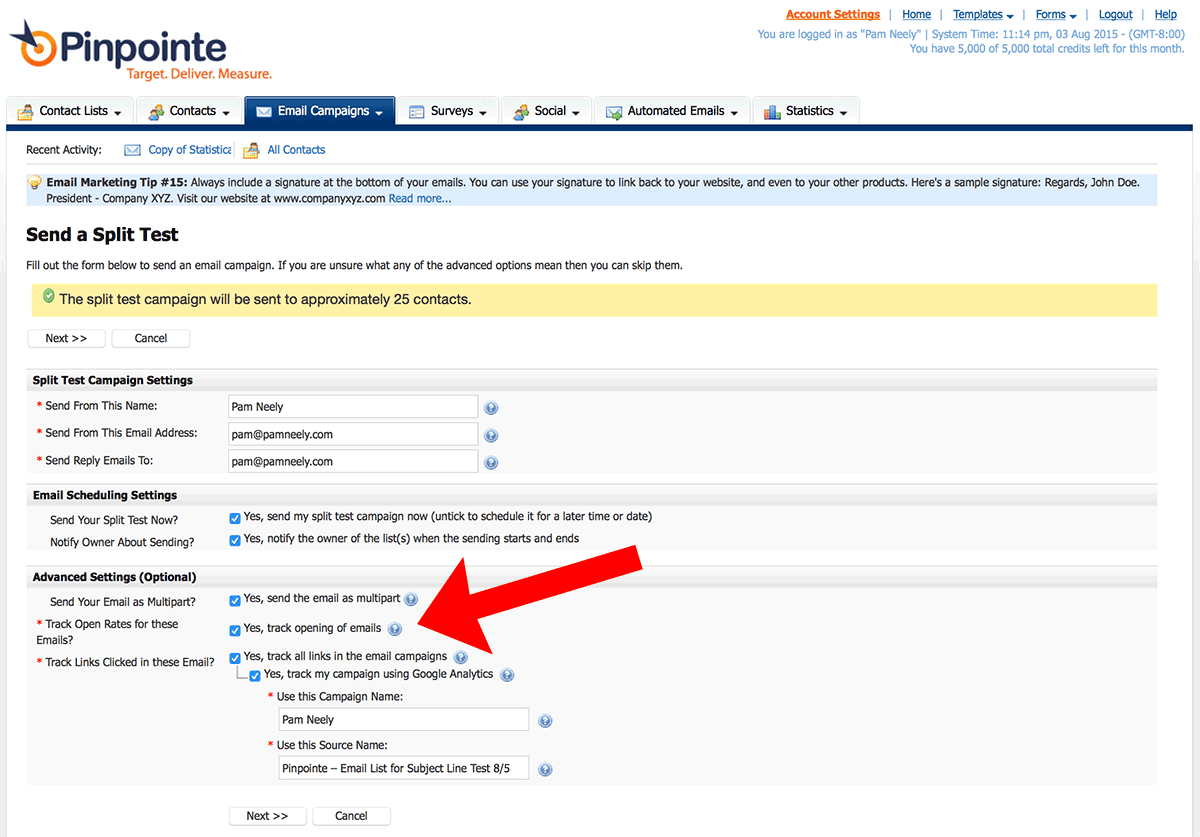The height and width of the screenshot is (837, 1200).
Task: Click the lightbulb marketing tip icon
Action: click(35, 183)
